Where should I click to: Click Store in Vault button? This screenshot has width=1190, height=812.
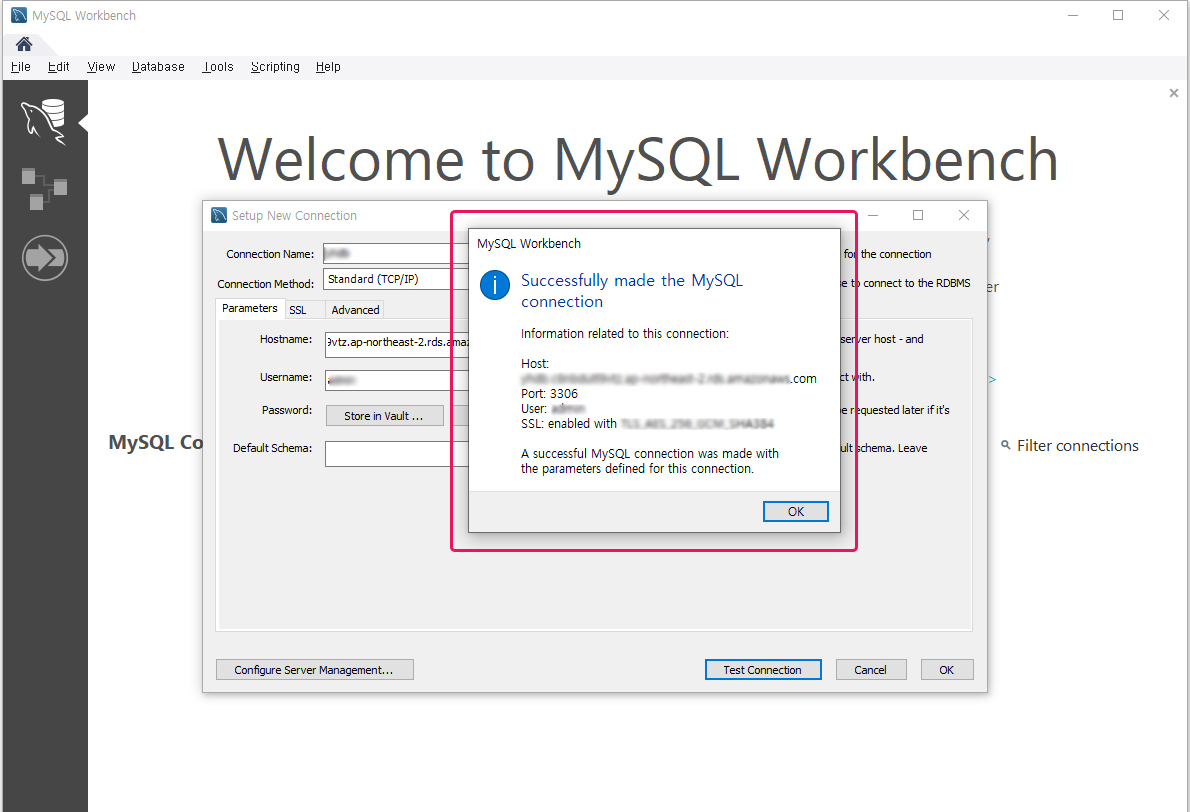384,416
